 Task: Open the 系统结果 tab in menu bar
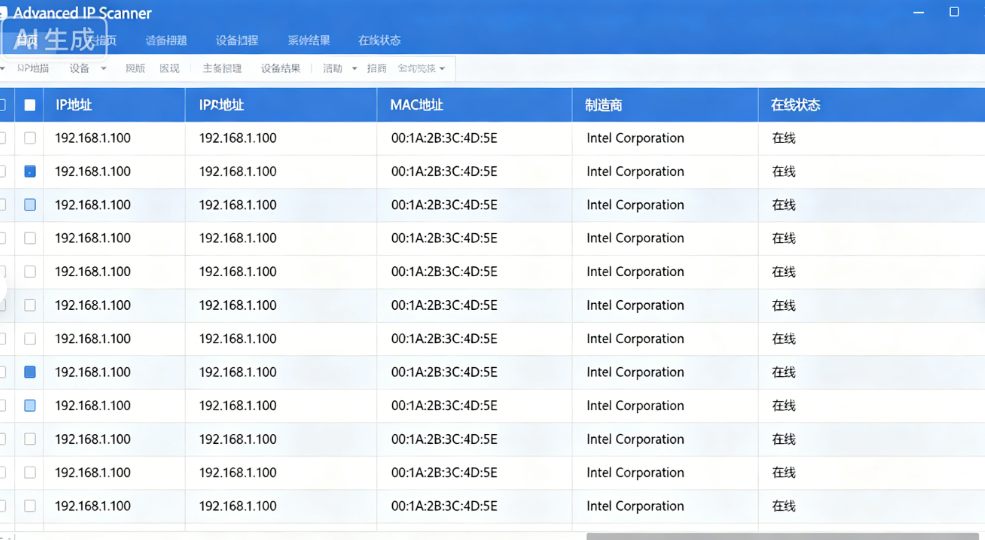[308, 41]
